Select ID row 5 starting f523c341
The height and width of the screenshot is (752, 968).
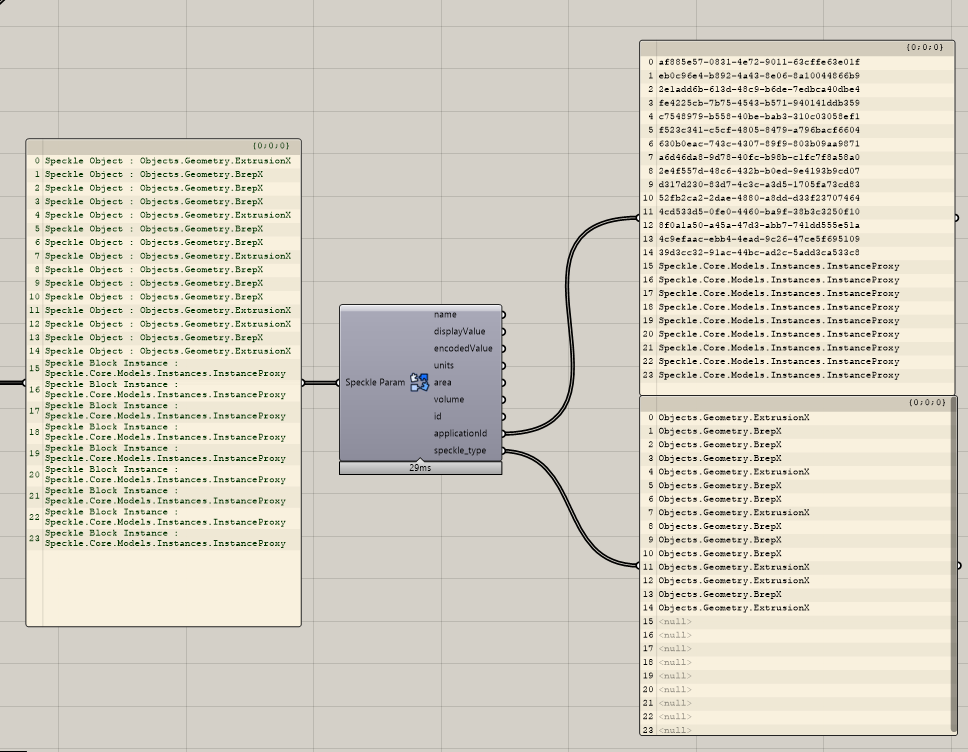pos(759,130)
